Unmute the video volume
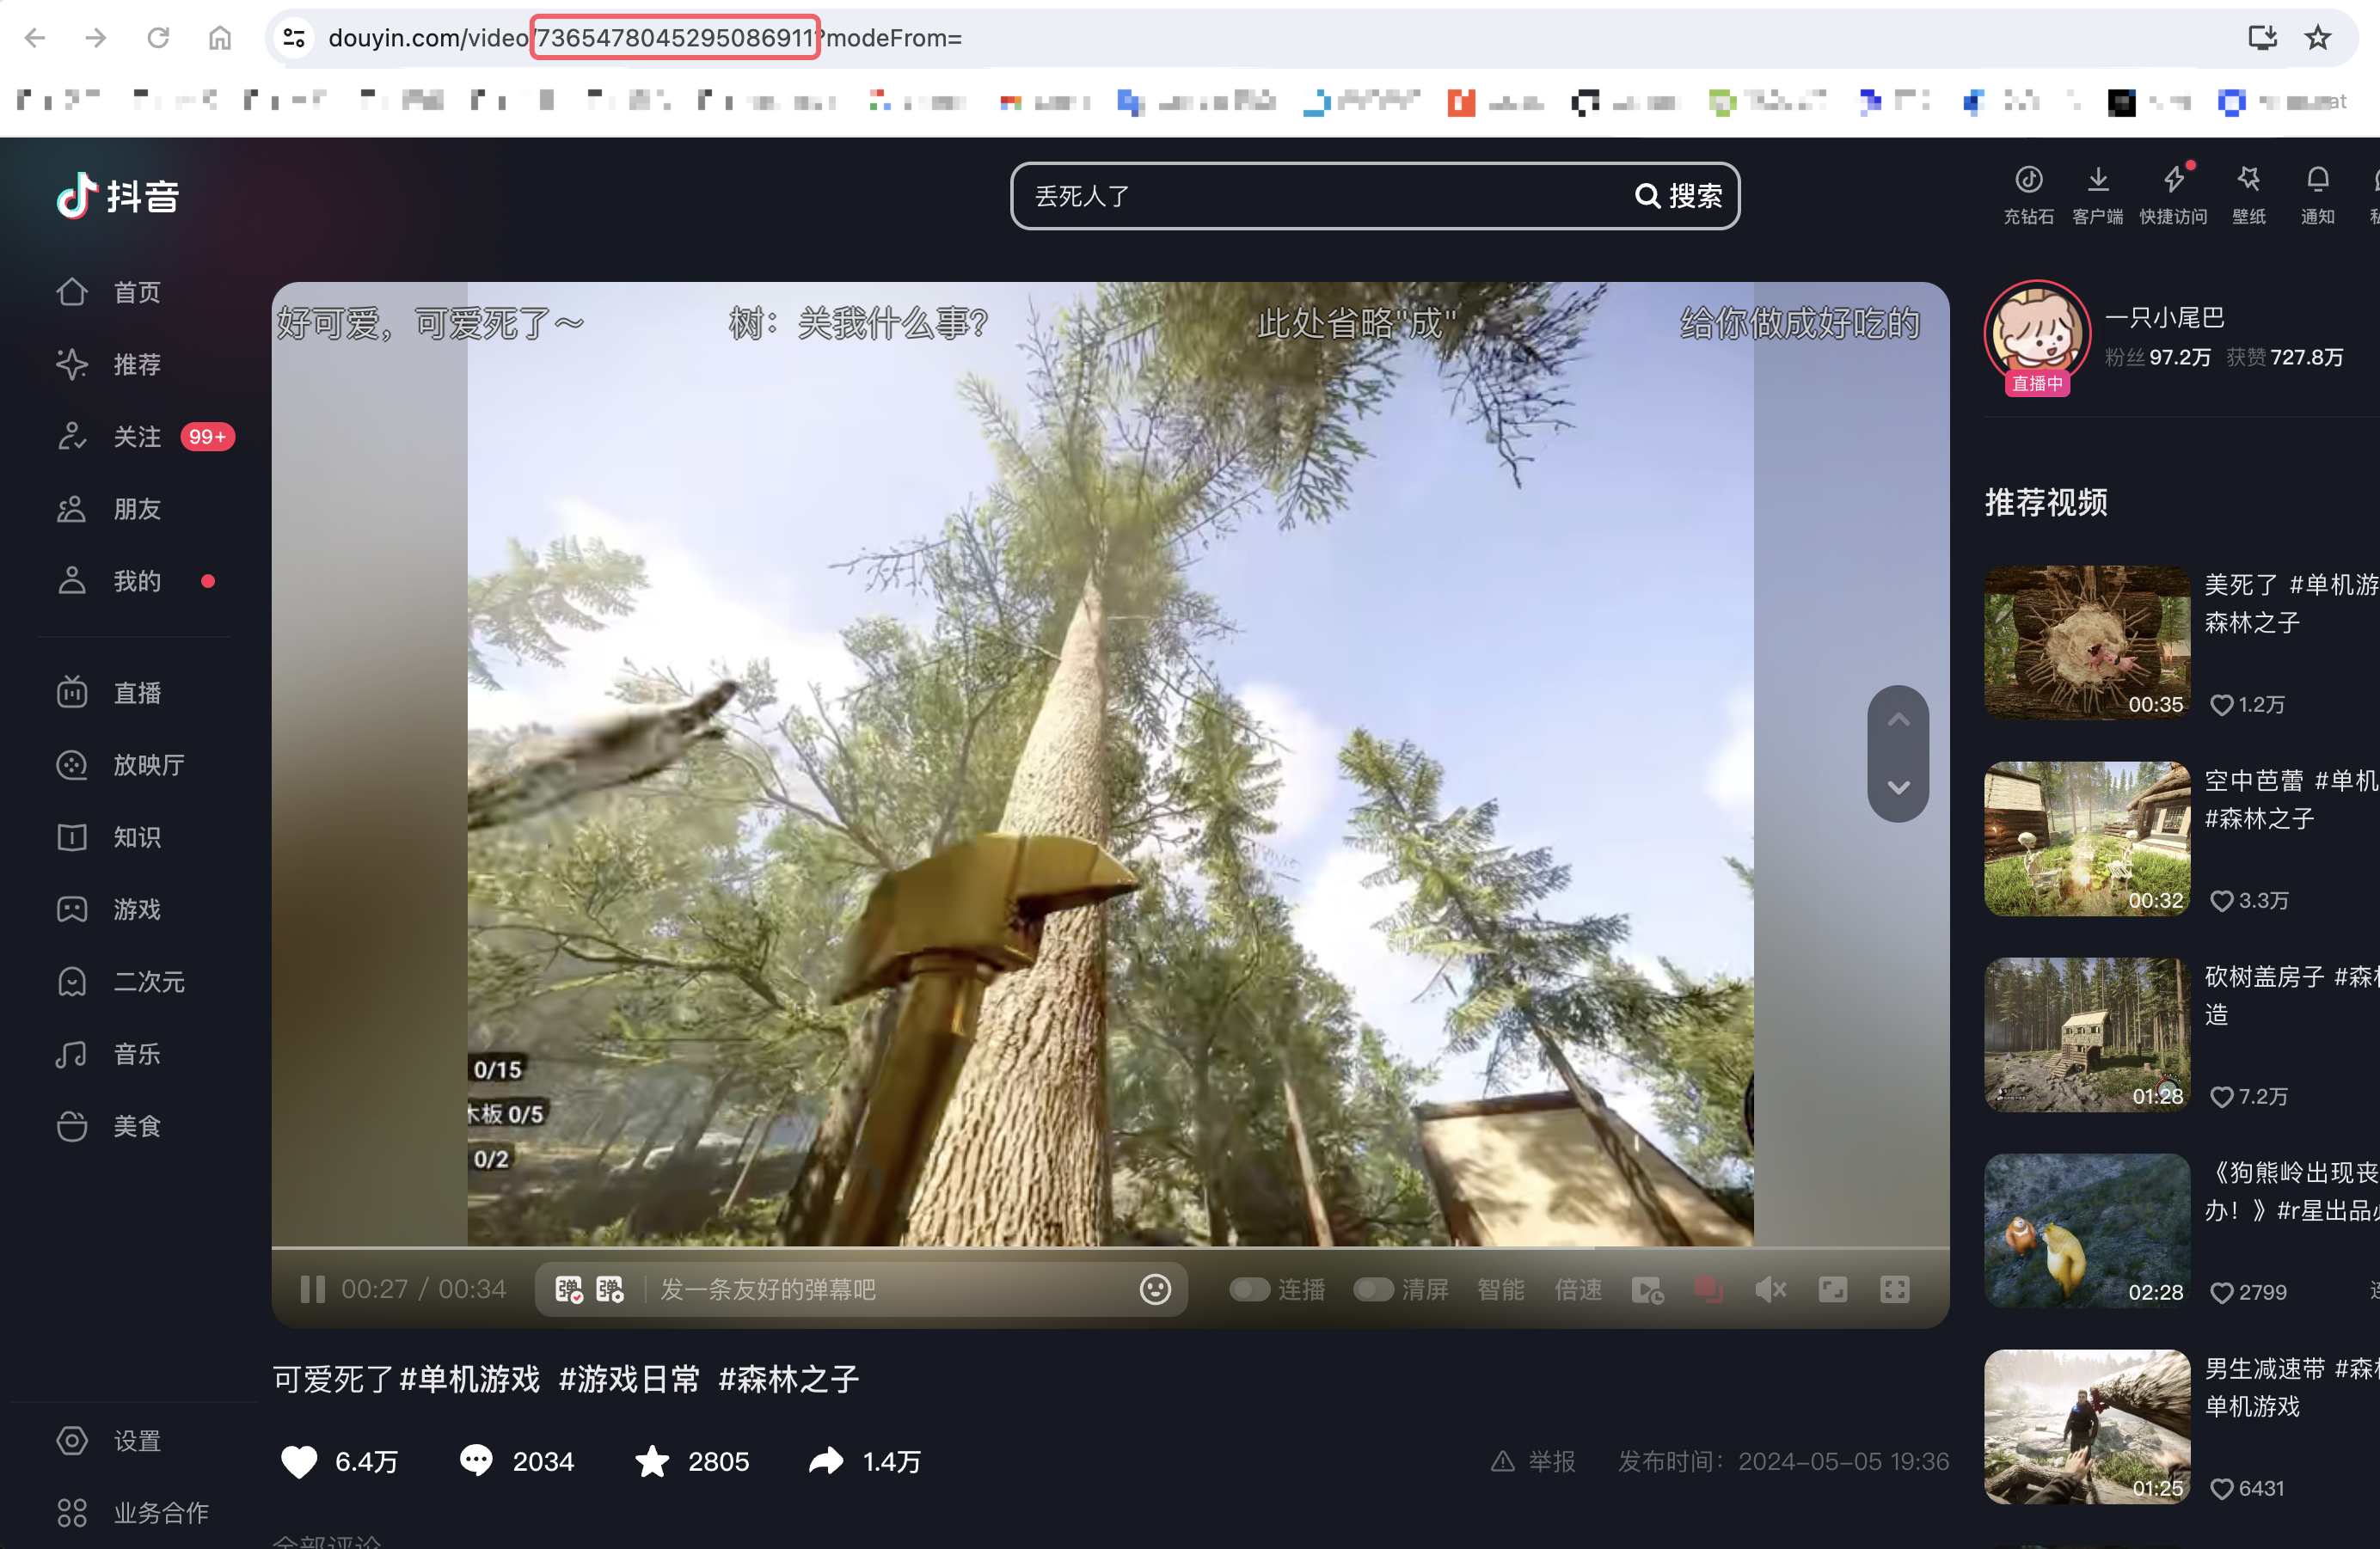2380x1549 pixels. point(1770,1289)
